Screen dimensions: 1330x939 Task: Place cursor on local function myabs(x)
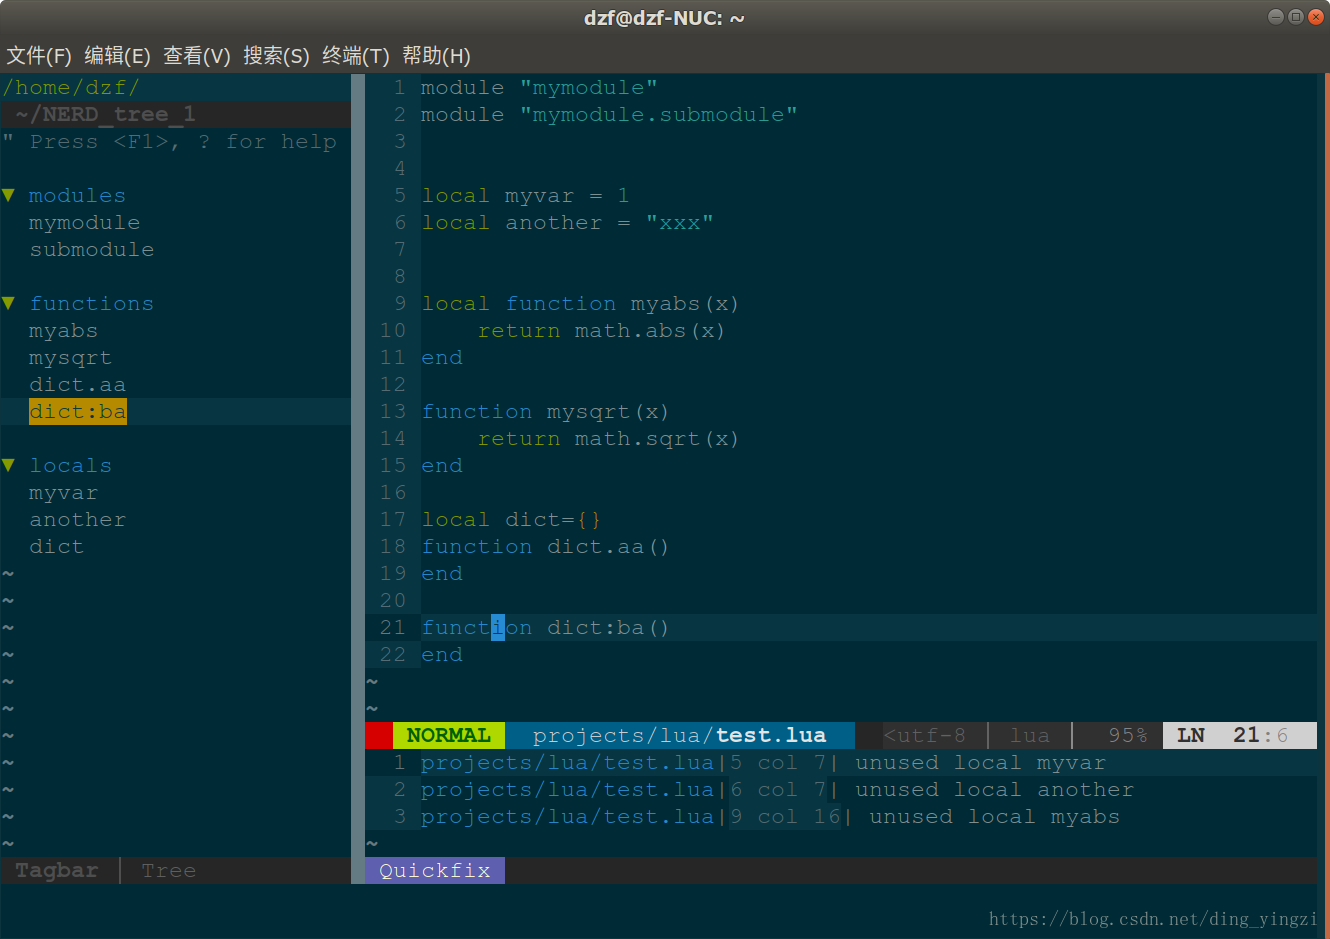coord(580,304)
